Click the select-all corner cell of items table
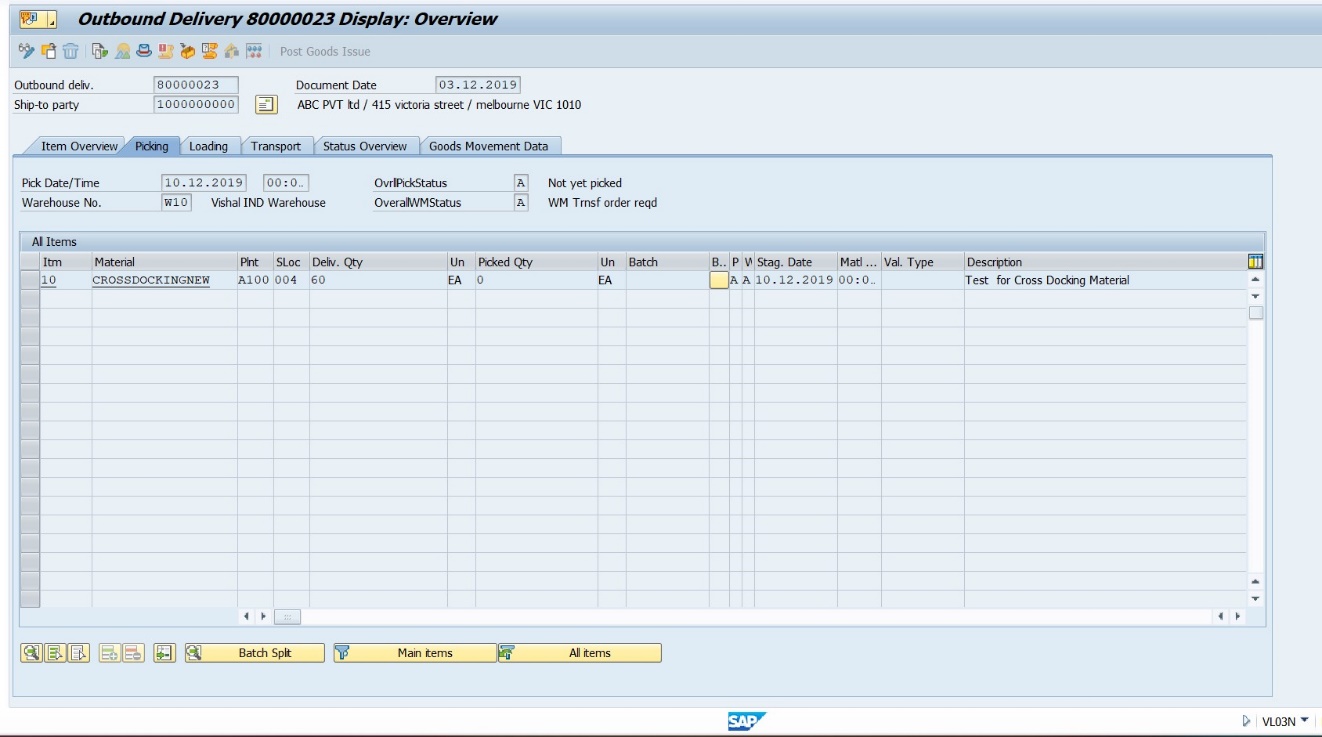 click(x=30, y=262)
